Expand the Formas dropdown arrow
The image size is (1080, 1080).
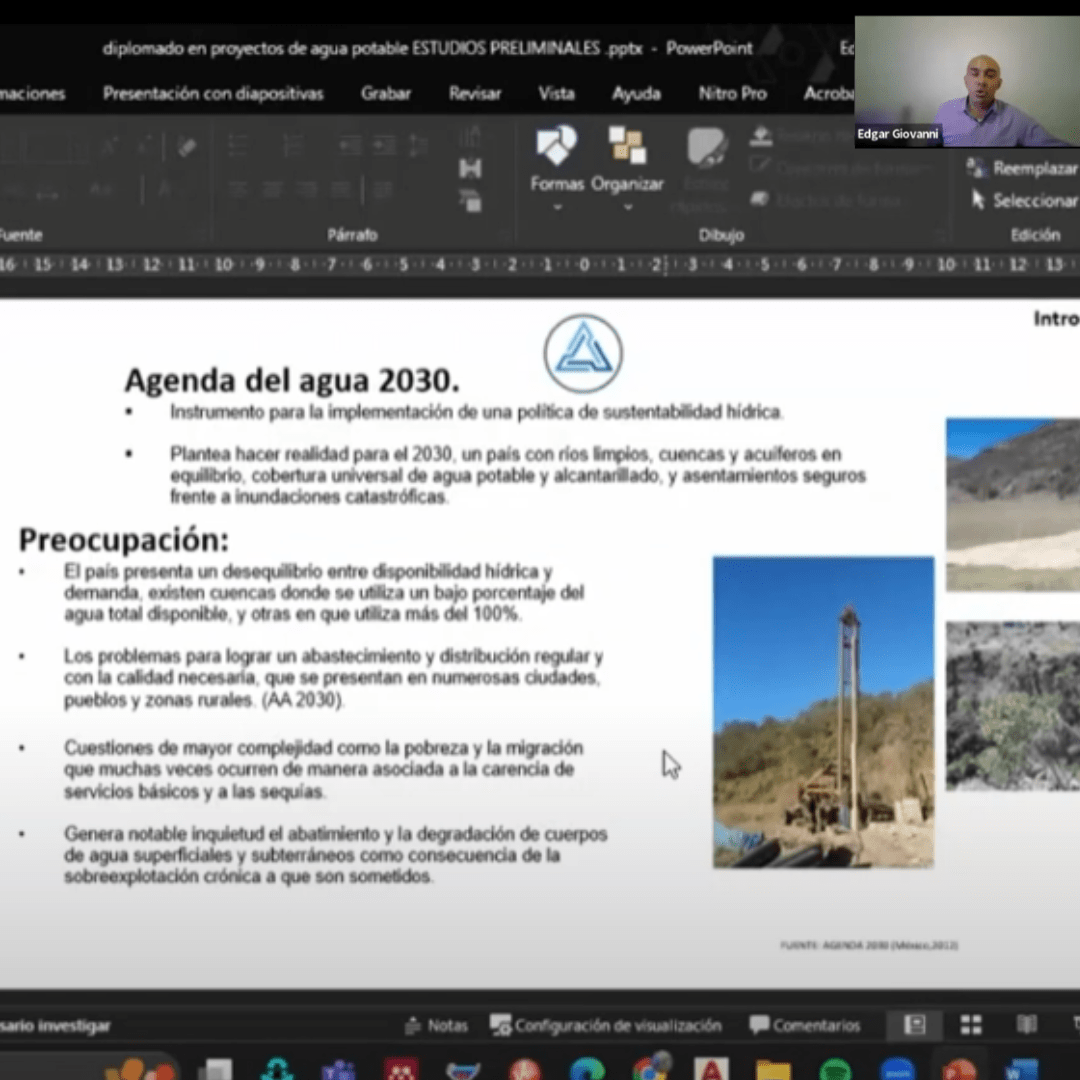(x=557, y=207)
